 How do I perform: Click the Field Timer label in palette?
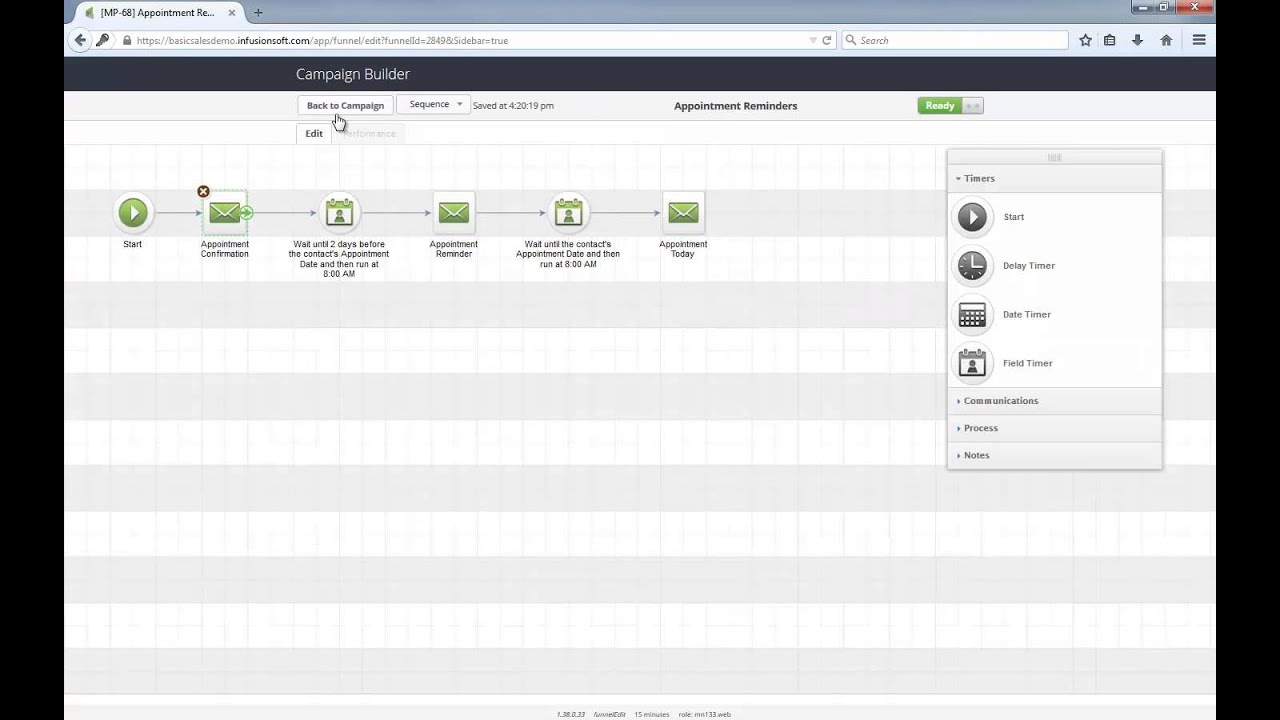point(1028,364)
